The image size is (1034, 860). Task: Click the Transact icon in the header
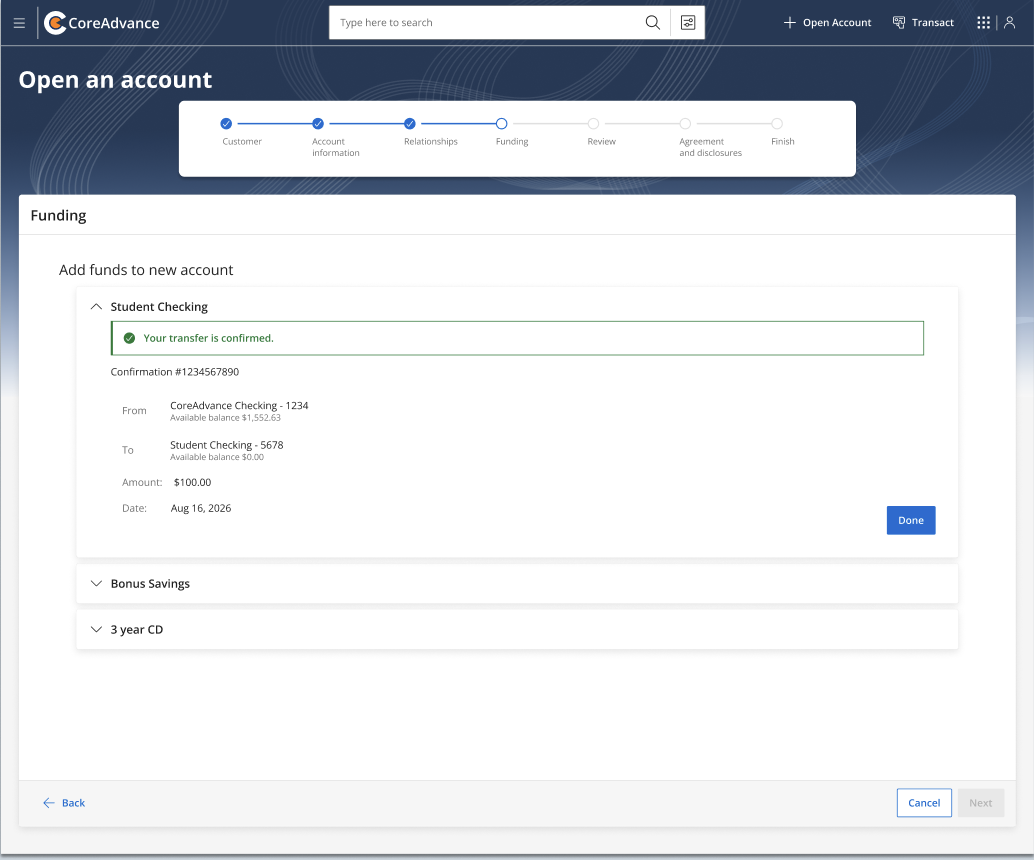point(899,22)
